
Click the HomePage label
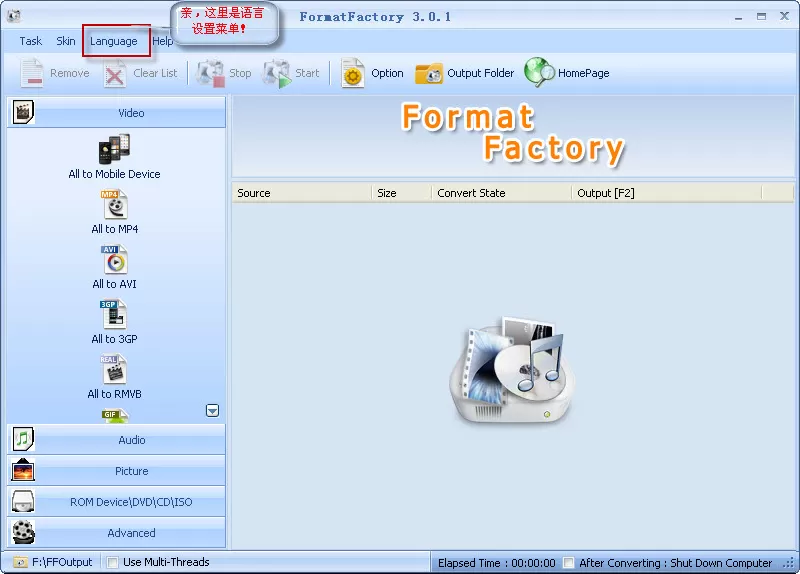(x=584, y=73)
